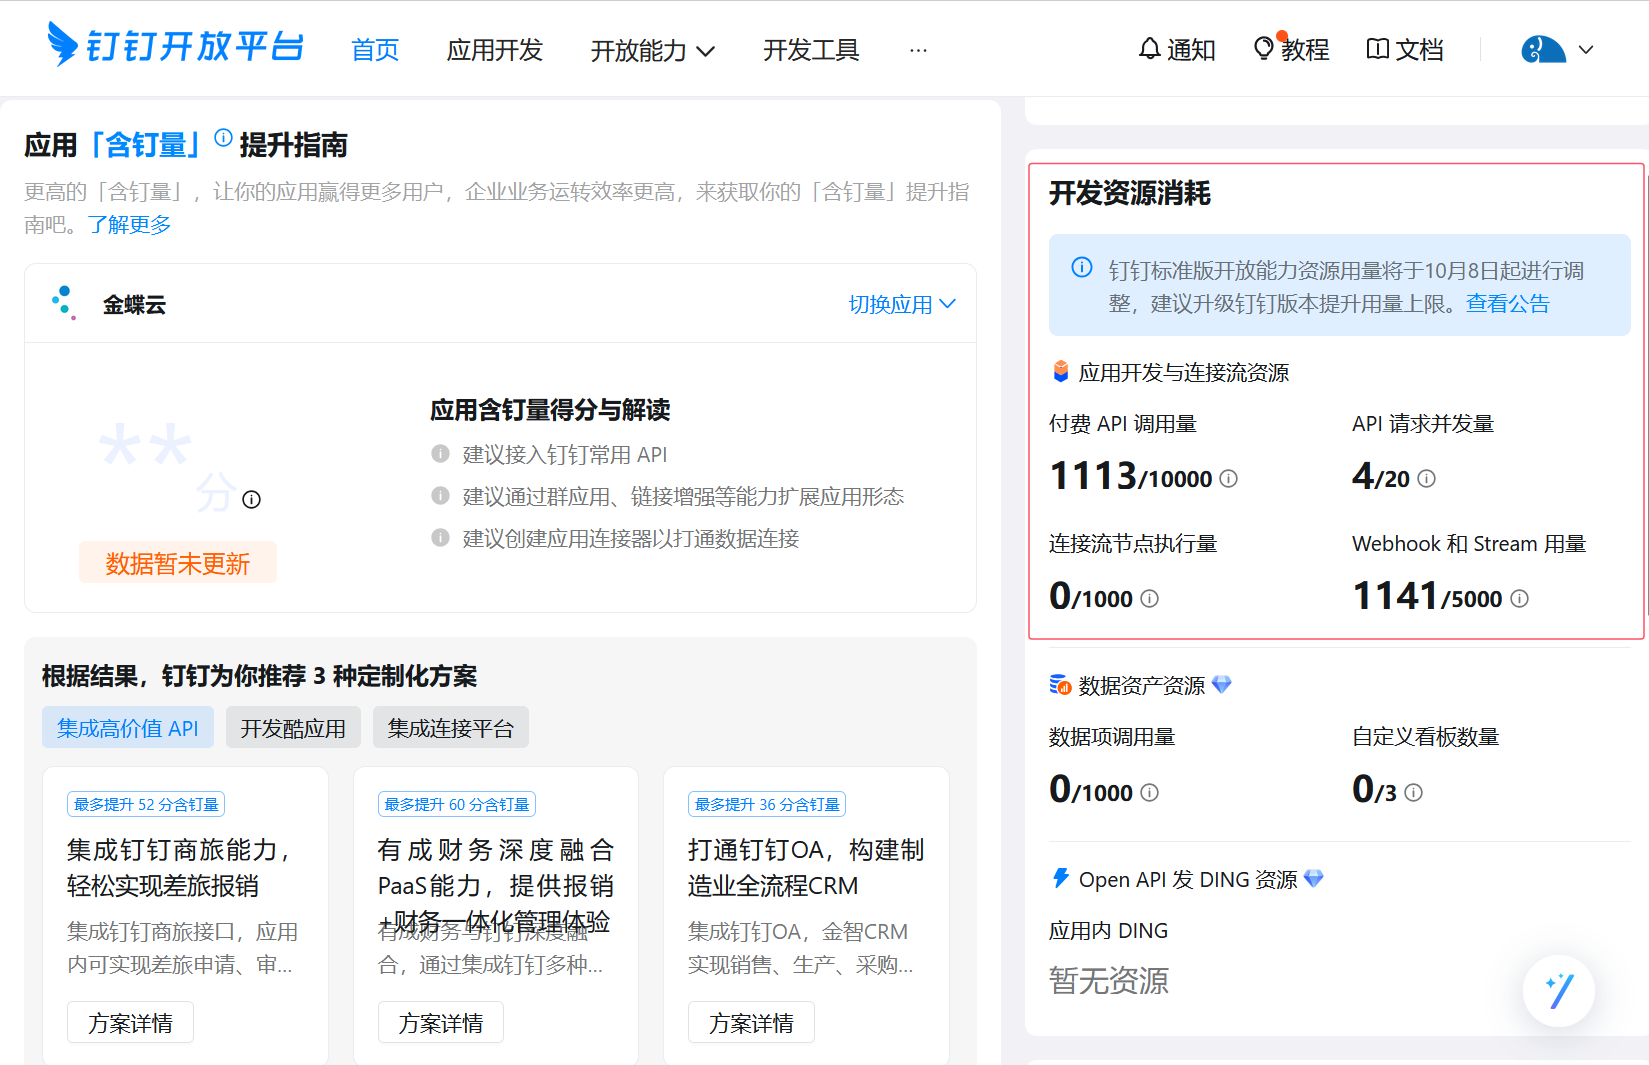Click the bullet icon beside 建议创建应用连接器
This screenshot has height=1065, width=1649.
pos(440,538)
